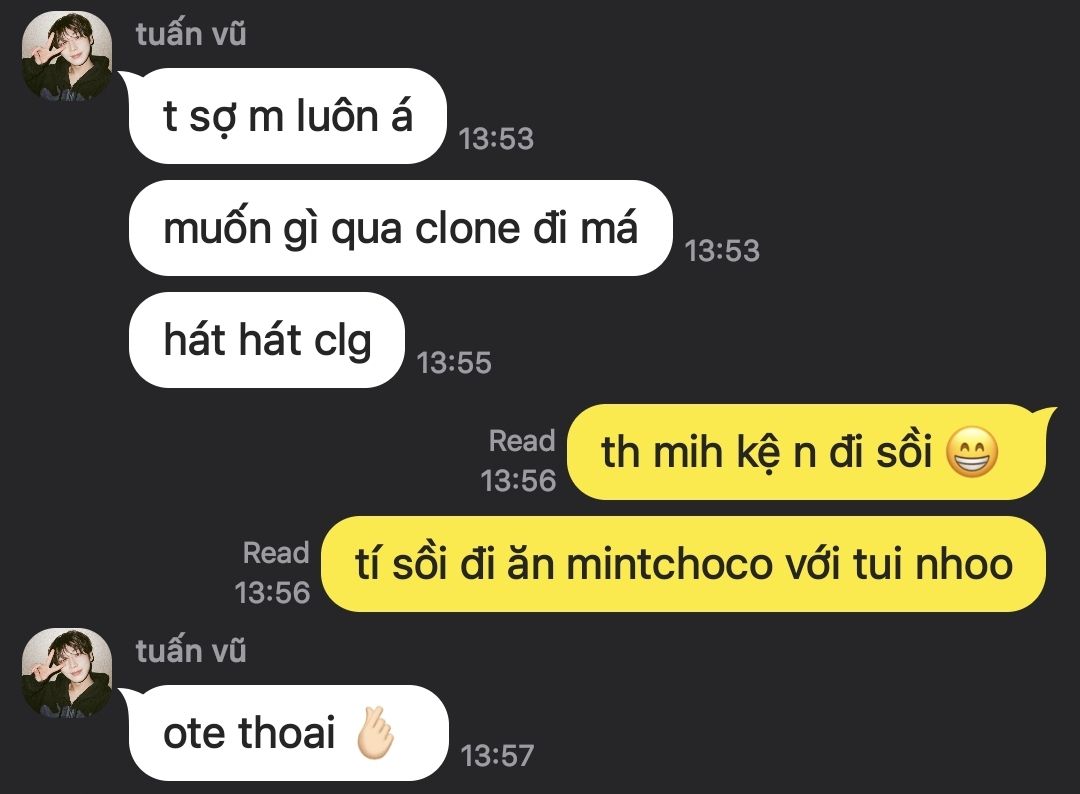Click the finger heart emoji after 'ote thoai'

pos(375,733)
